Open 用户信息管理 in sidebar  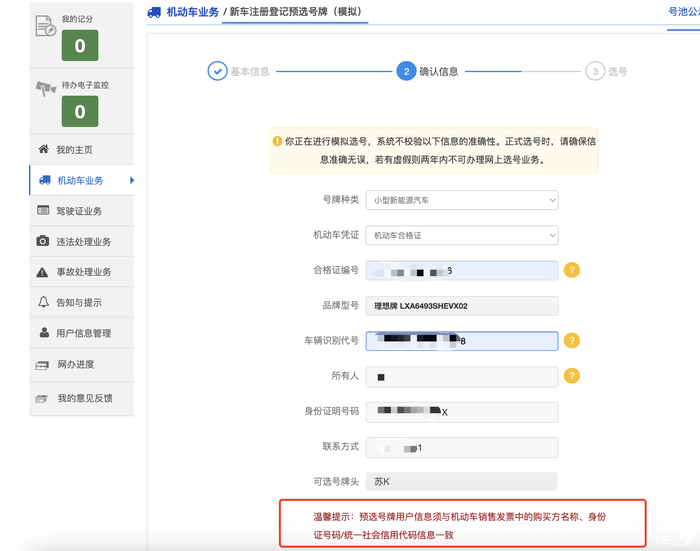tap(83, 333)
